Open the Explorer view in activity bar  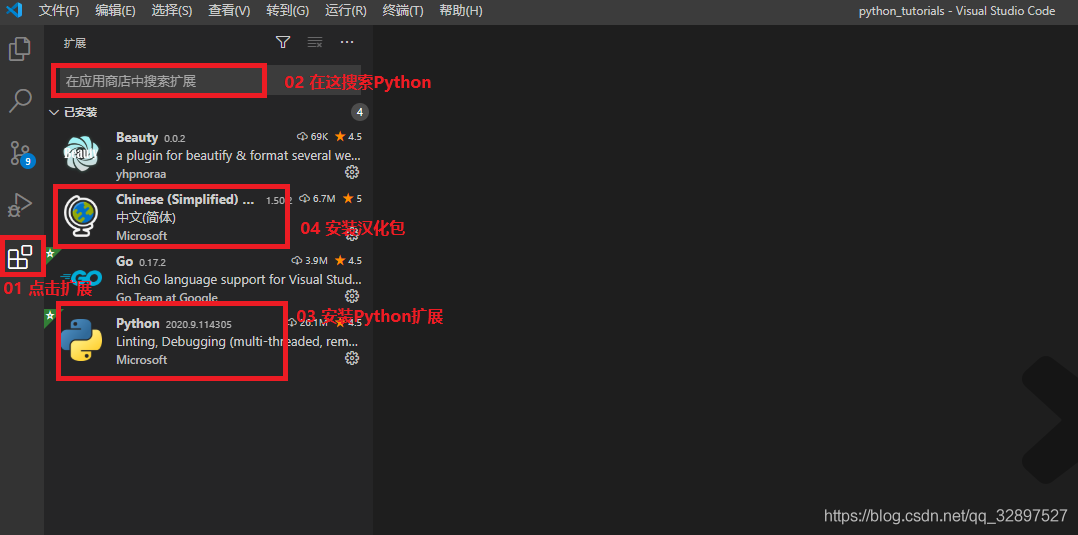coord(19,48)
